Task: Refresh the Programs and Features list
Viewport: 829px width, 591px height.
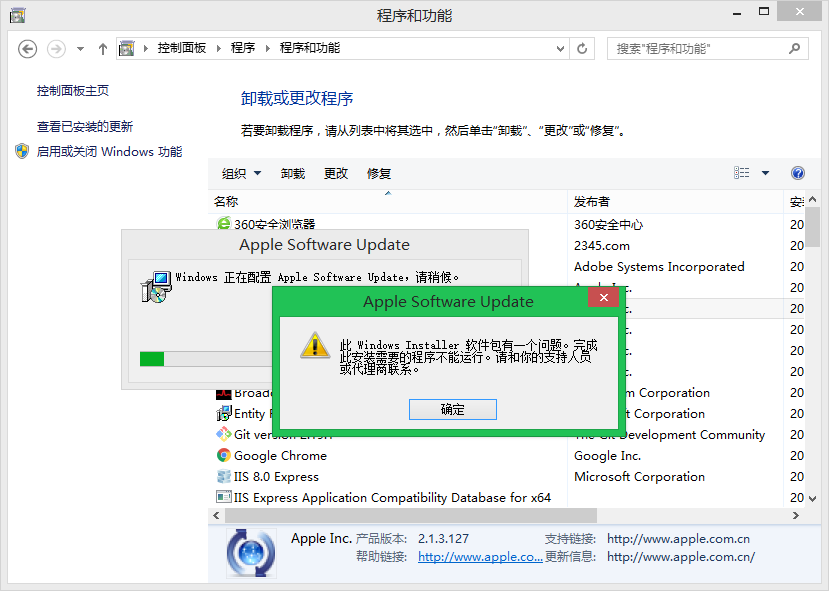Action: coord(582,49)
